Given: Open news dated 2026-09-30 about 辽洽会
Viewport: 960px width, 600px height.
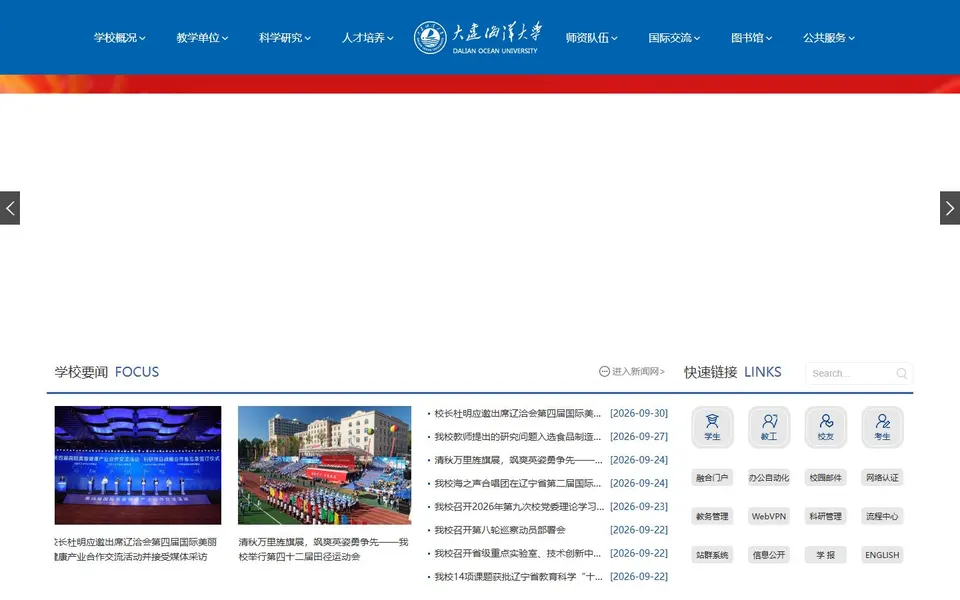Looking at the screenshot, I should coord(517,413).
